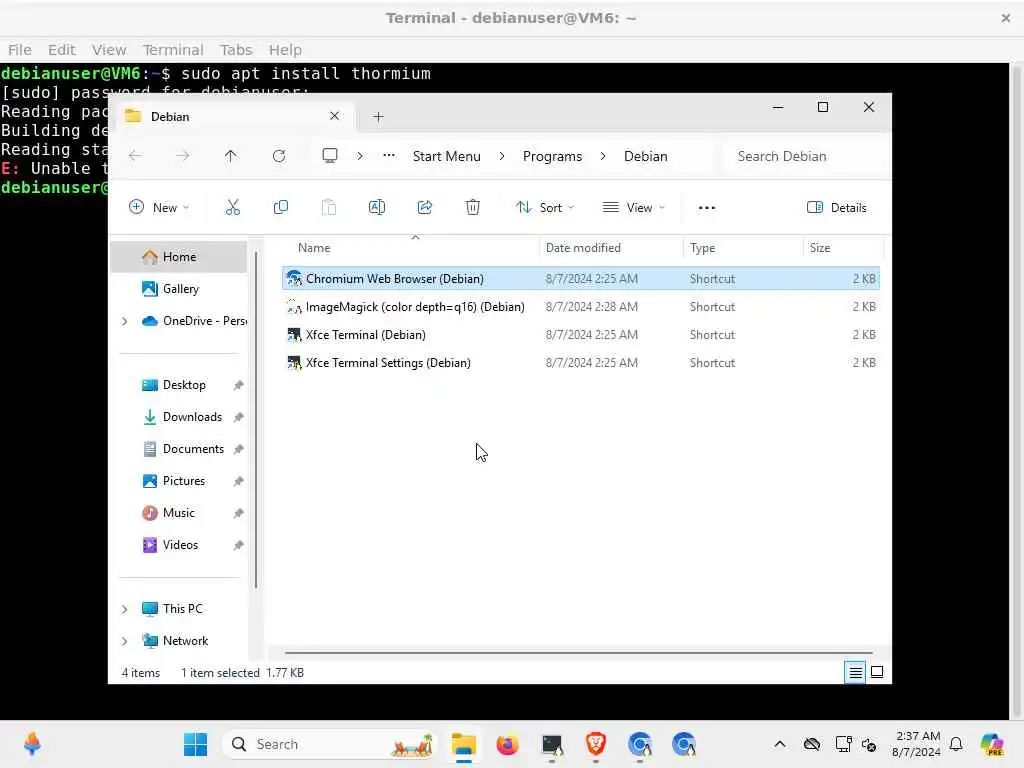Image resolution: width=1024 pixels, height=768 pixels.
Task: Sort by Size column header
Action: pyautogui.click(x=820, y=248)
